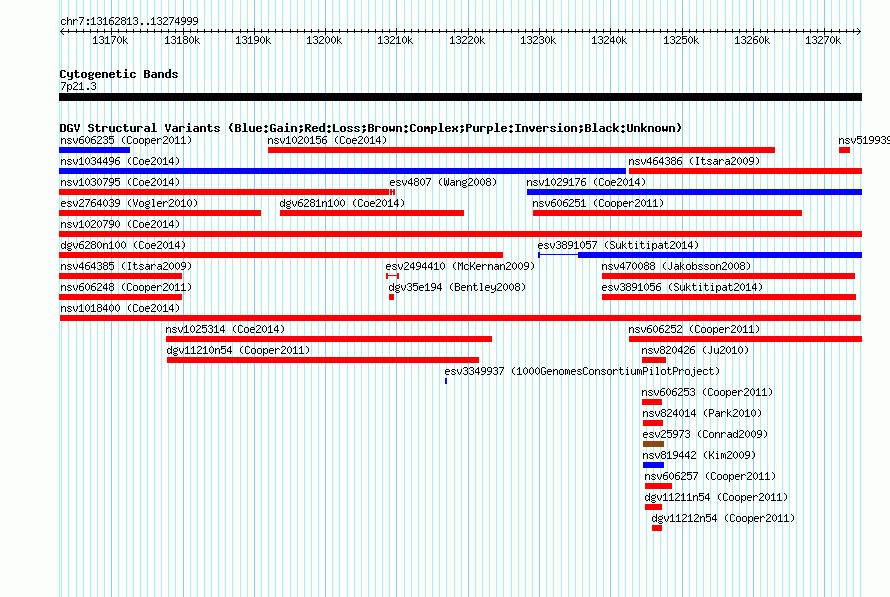Click nsv824014 (Park2010) label
Viewport: 890px width, 597px height.
[702, 413]
